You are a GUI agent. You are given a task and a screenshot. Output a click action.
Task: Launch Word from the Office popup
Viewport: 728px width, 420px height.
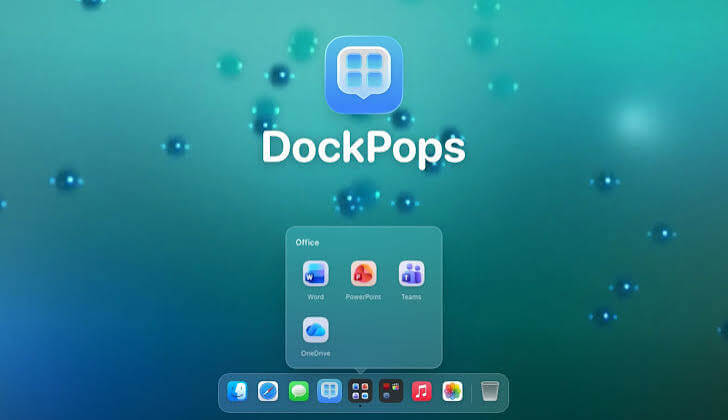click(x=316, y=274)
